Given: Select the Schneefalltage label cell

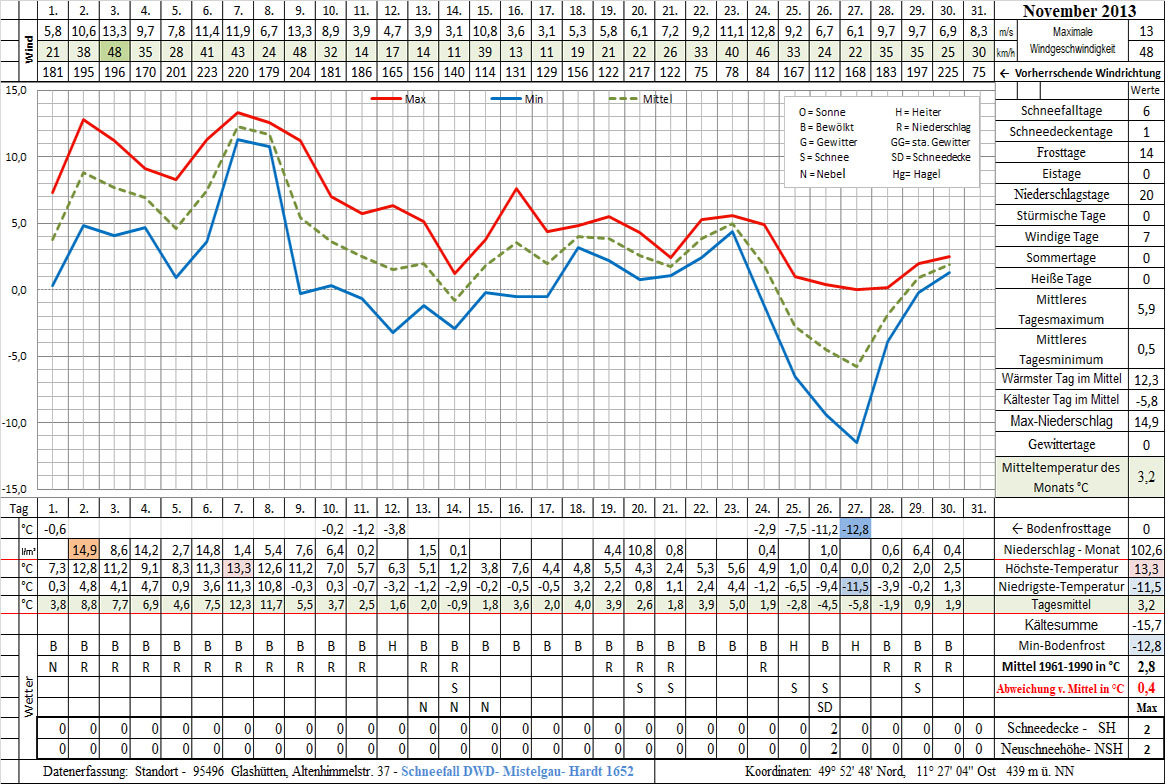Looking at the screenshot, I should [1062, 111].
